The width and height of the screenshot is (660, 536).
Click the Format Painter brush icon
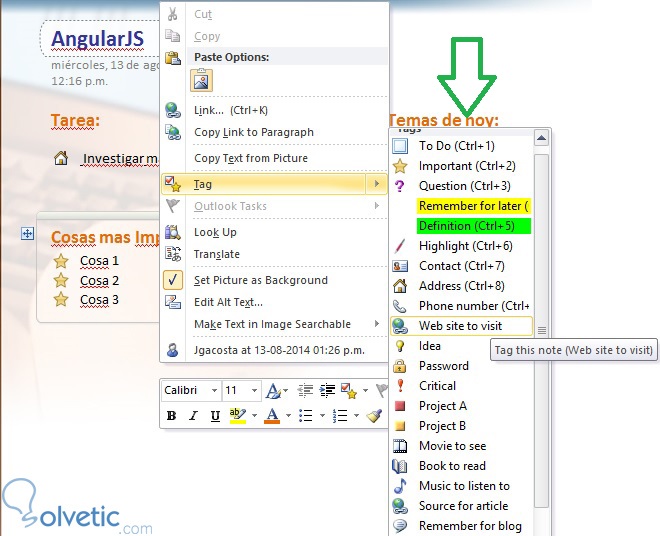[374, 416]
